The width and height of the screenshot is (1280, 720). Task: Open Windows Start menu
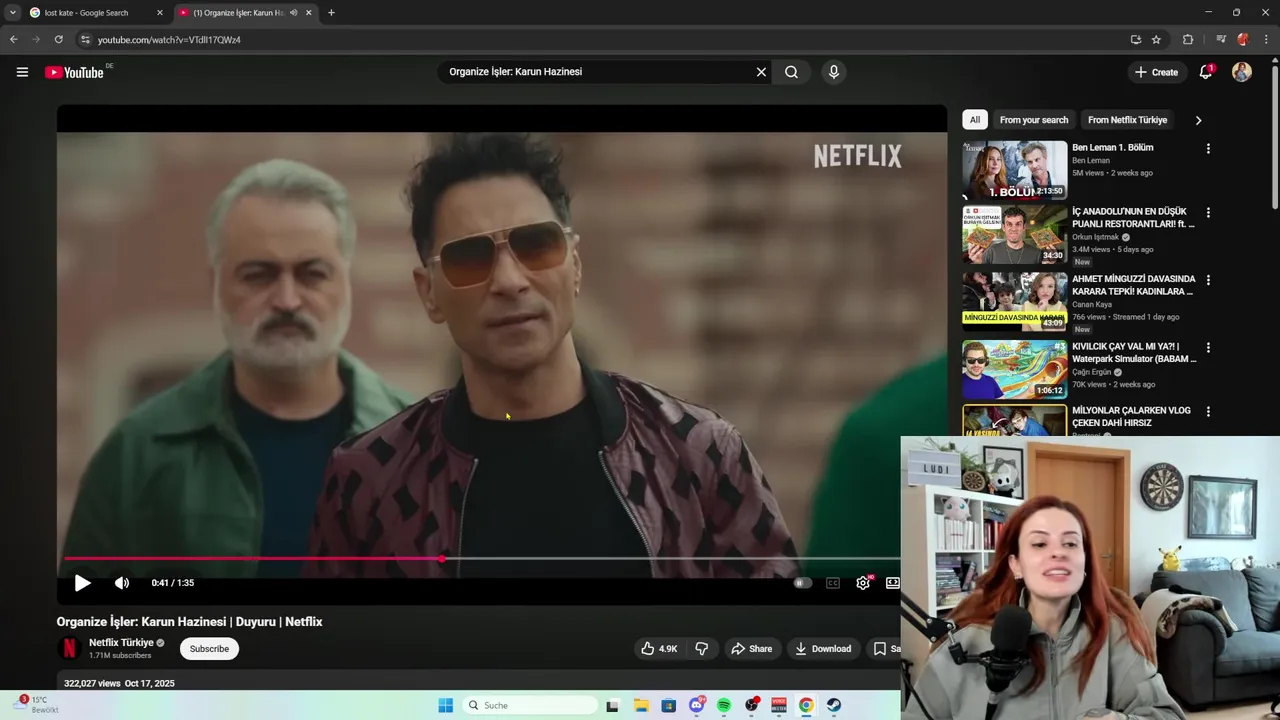[446, 705]
